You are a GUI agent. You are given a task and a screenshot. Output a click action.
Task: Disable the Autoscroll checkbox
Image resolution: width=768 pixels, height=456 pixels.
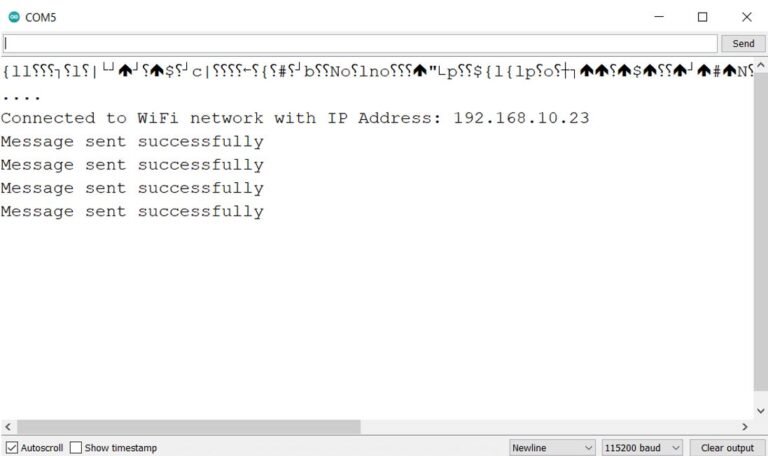tap(12, 448)
